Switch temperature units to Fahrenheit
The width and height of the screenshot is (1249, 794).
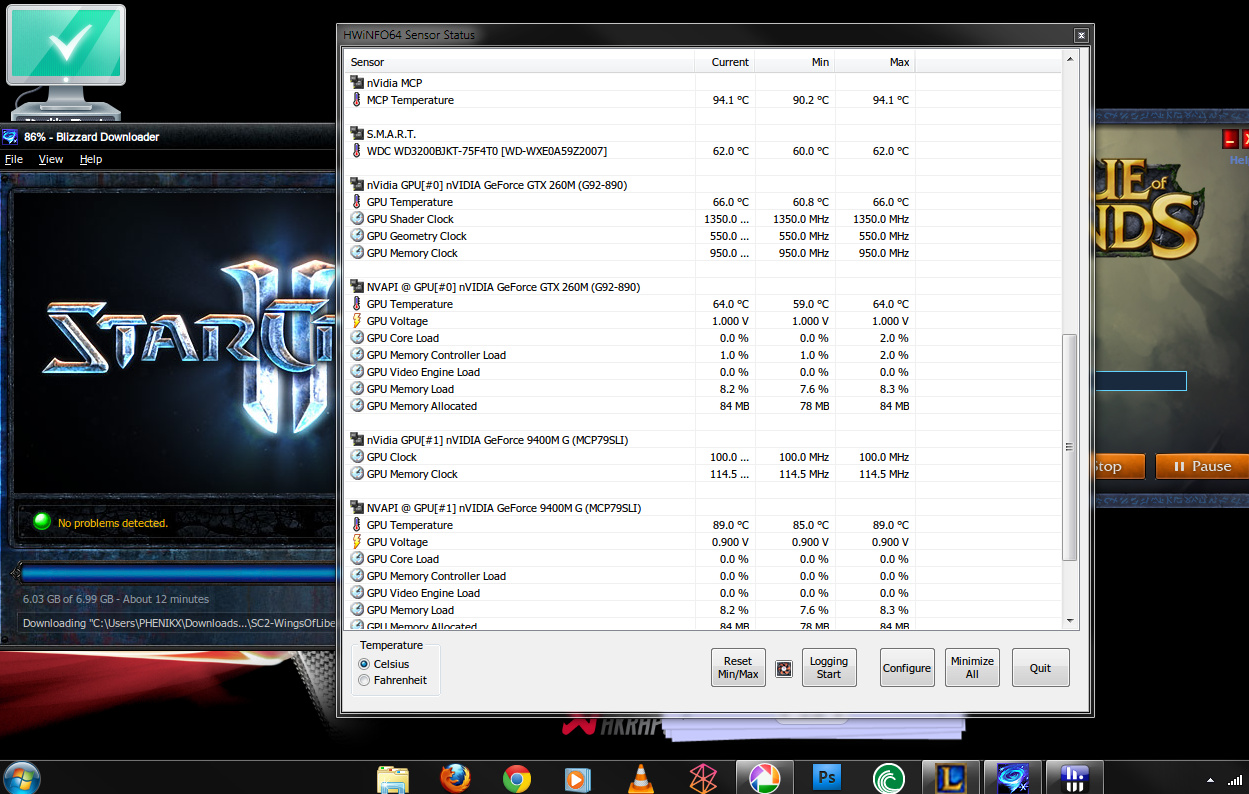pos(365,681)
